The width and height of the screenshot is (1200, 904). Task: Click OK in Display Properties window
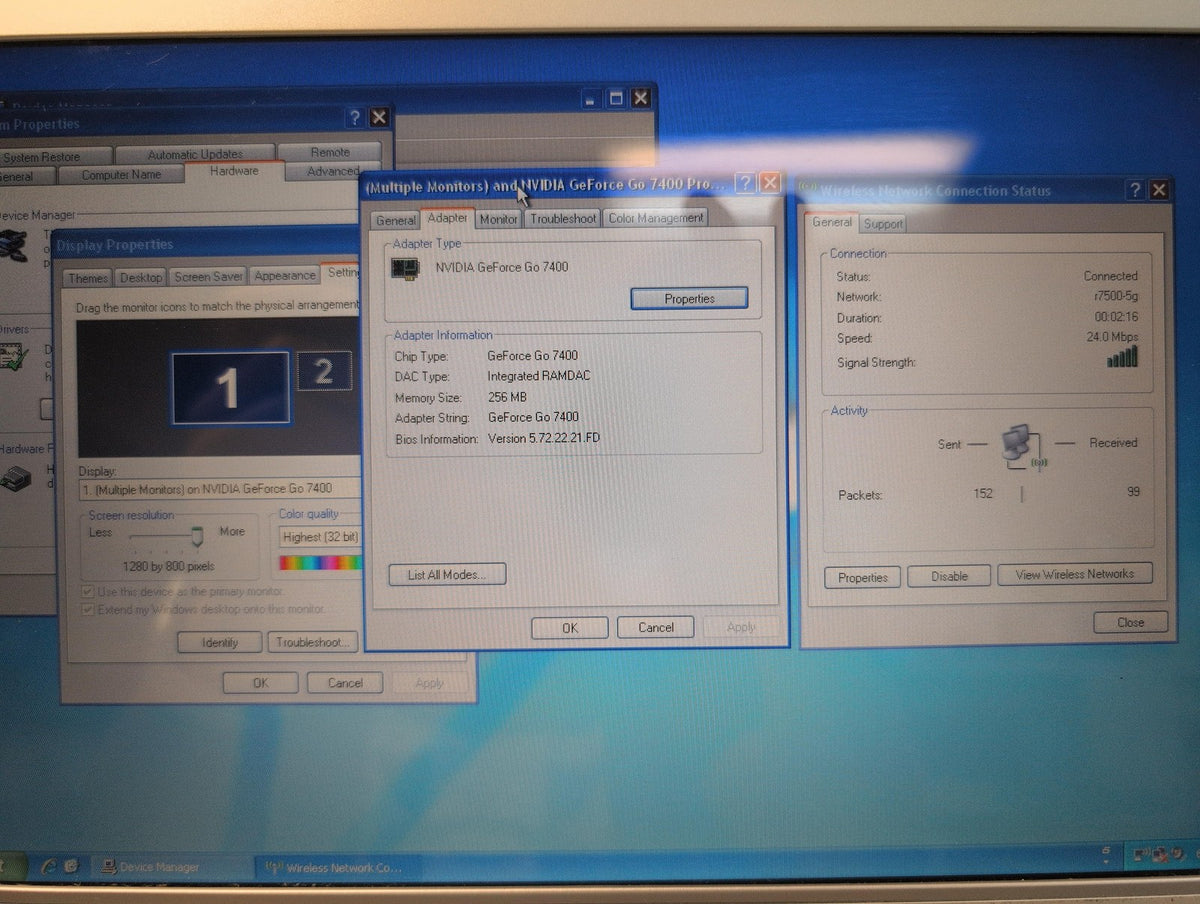(260, 683)
